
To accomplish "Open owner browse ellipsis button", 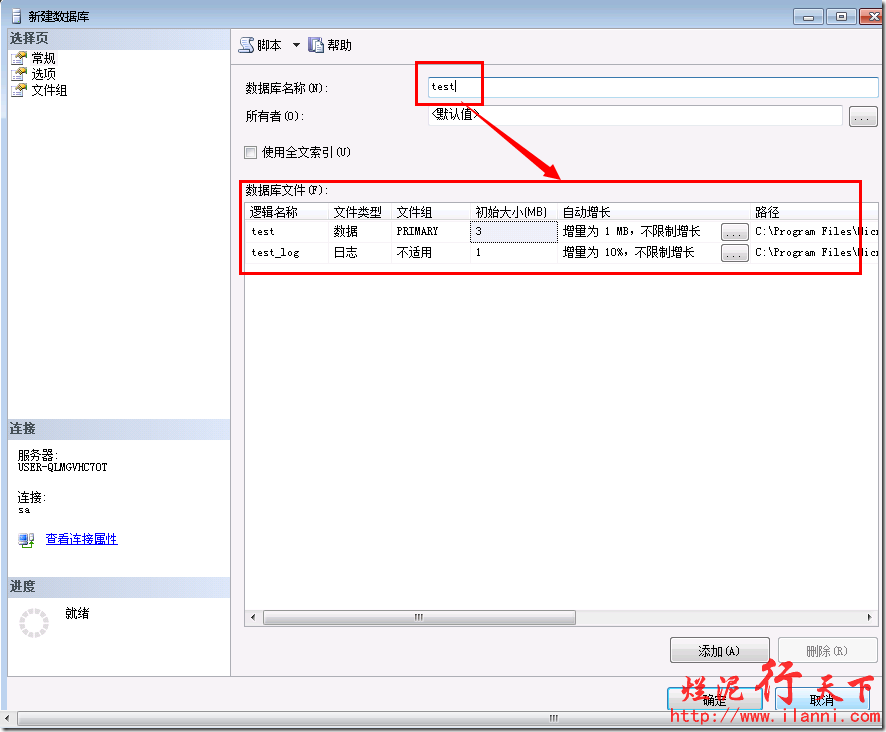I will tap(863, 117).
